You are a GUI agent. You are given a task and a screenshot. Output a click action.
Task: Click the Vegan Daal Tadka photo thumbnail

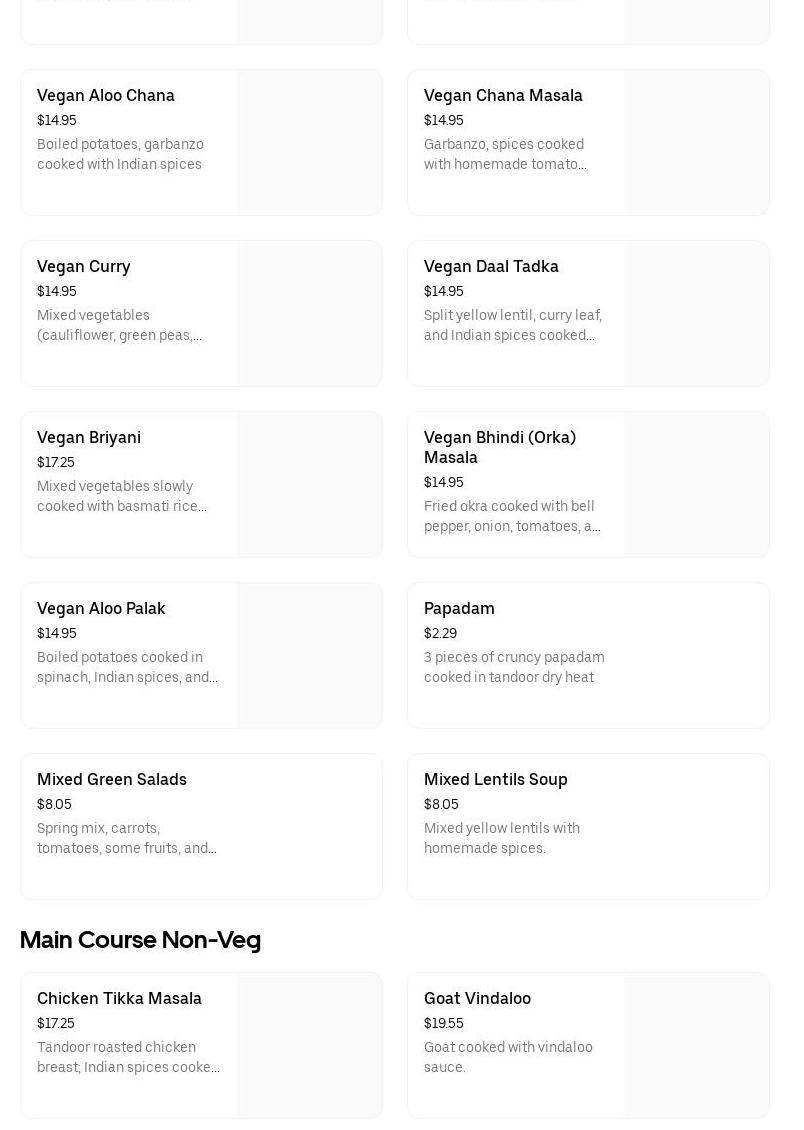point(696,314)
